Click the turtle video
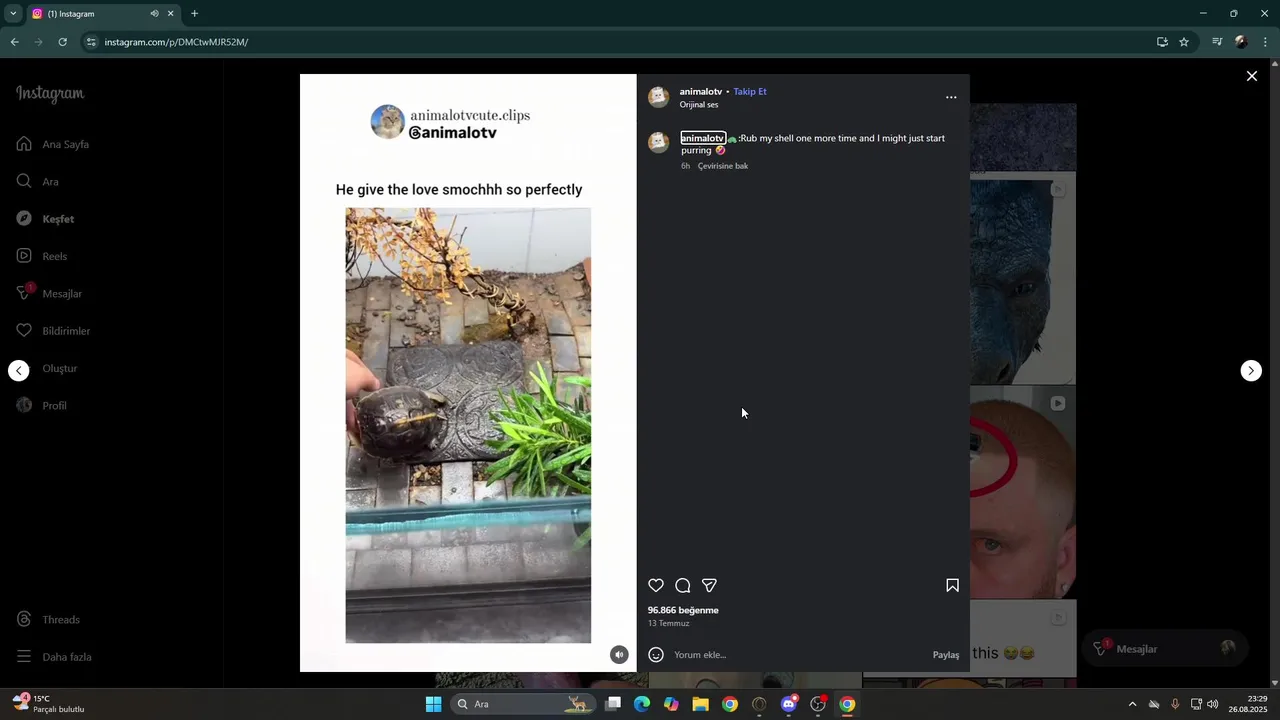 tap(468, 425)
